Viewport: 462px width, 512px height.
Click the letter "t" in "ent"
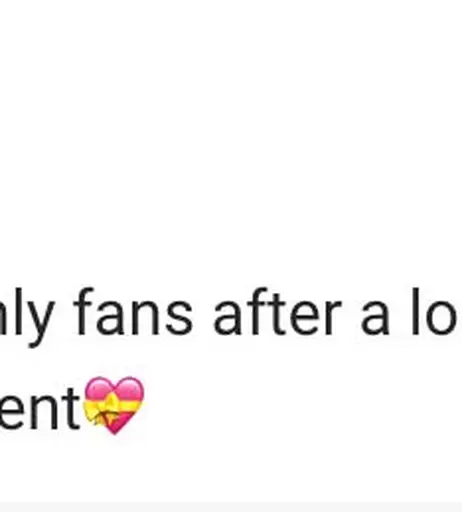(71, 408)
